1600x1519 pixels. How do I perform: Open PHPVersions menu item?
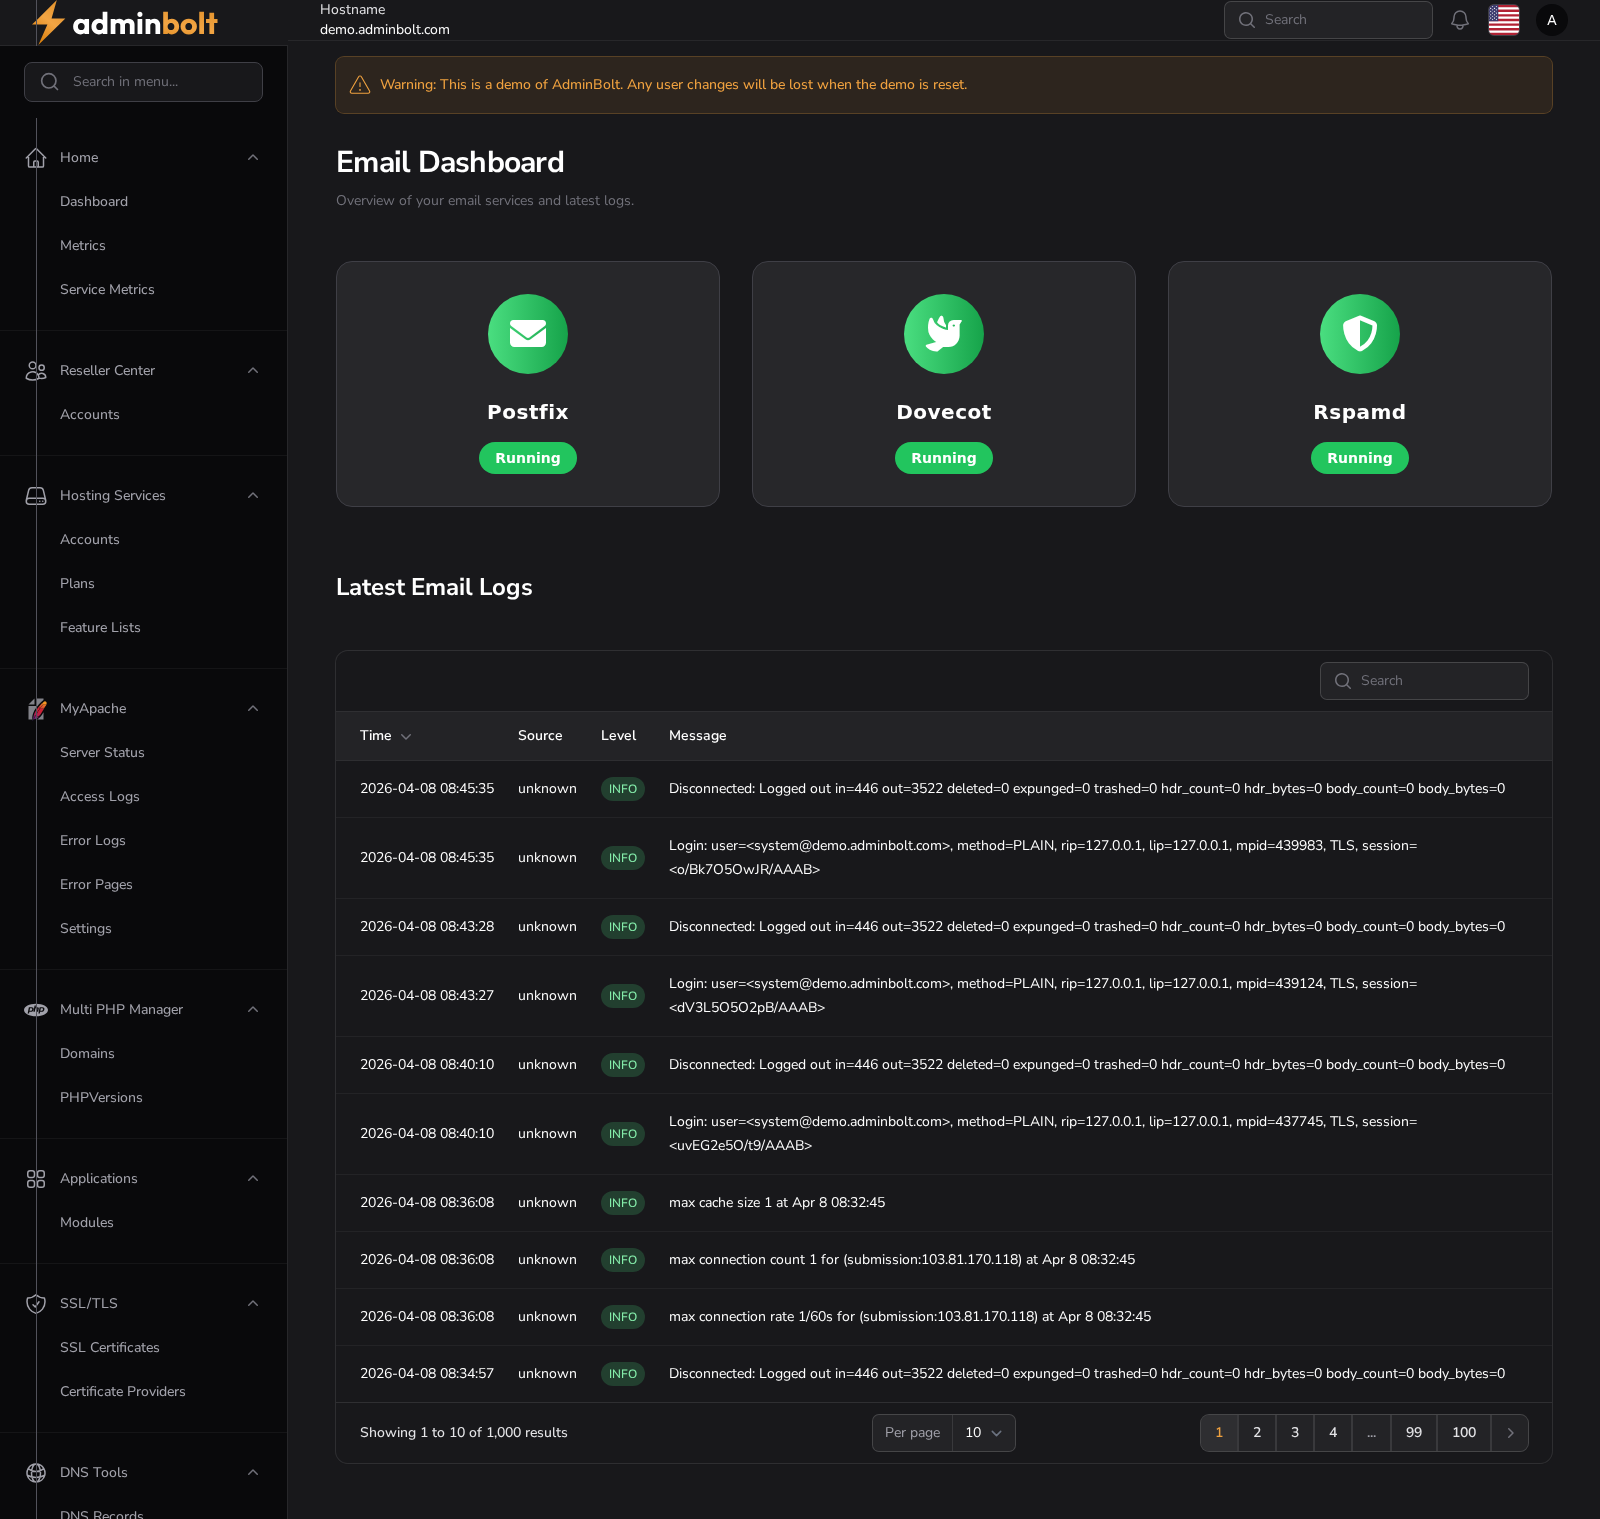click(x=101, y=1098)
